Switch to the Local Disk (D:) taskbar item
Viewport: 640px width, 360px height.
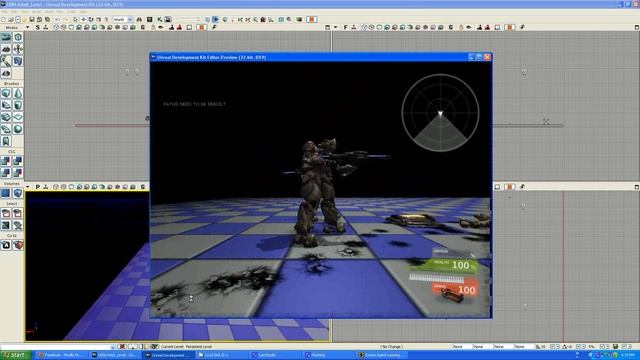221,355
